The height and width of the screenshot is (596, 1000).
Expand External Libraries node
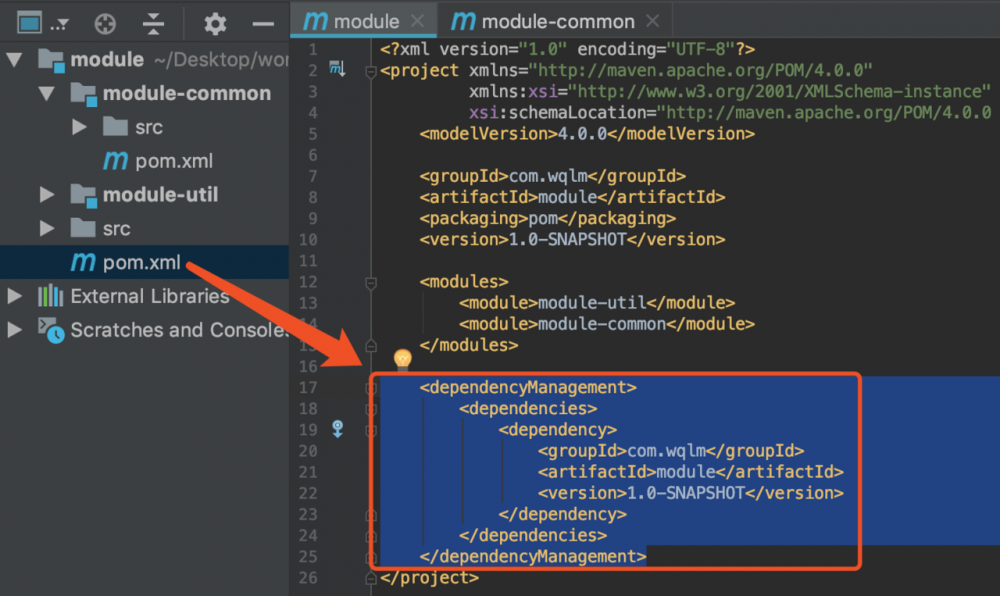[14, 296]
